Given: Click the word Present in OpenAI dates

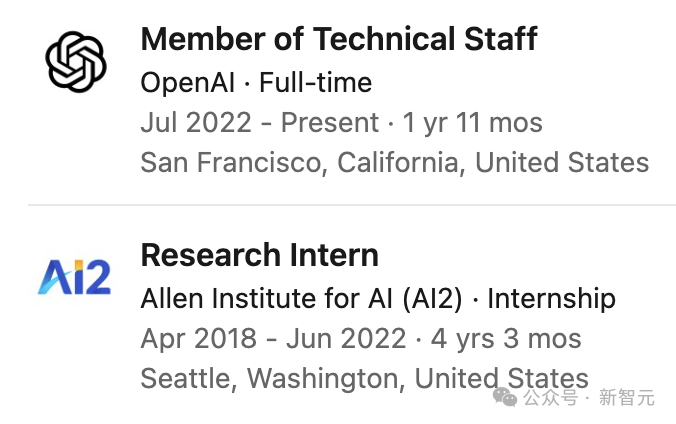Looking at the screenshot, I should pyautogui.click(x=330, y=122).
